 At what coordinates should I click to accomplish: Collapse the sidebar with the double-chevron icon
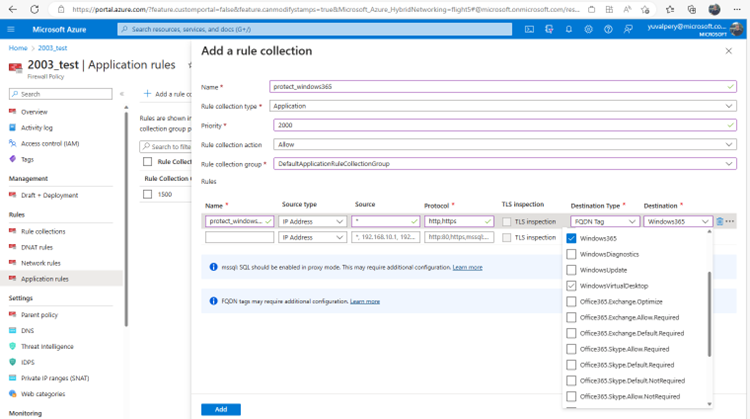[x=121, y=94]
